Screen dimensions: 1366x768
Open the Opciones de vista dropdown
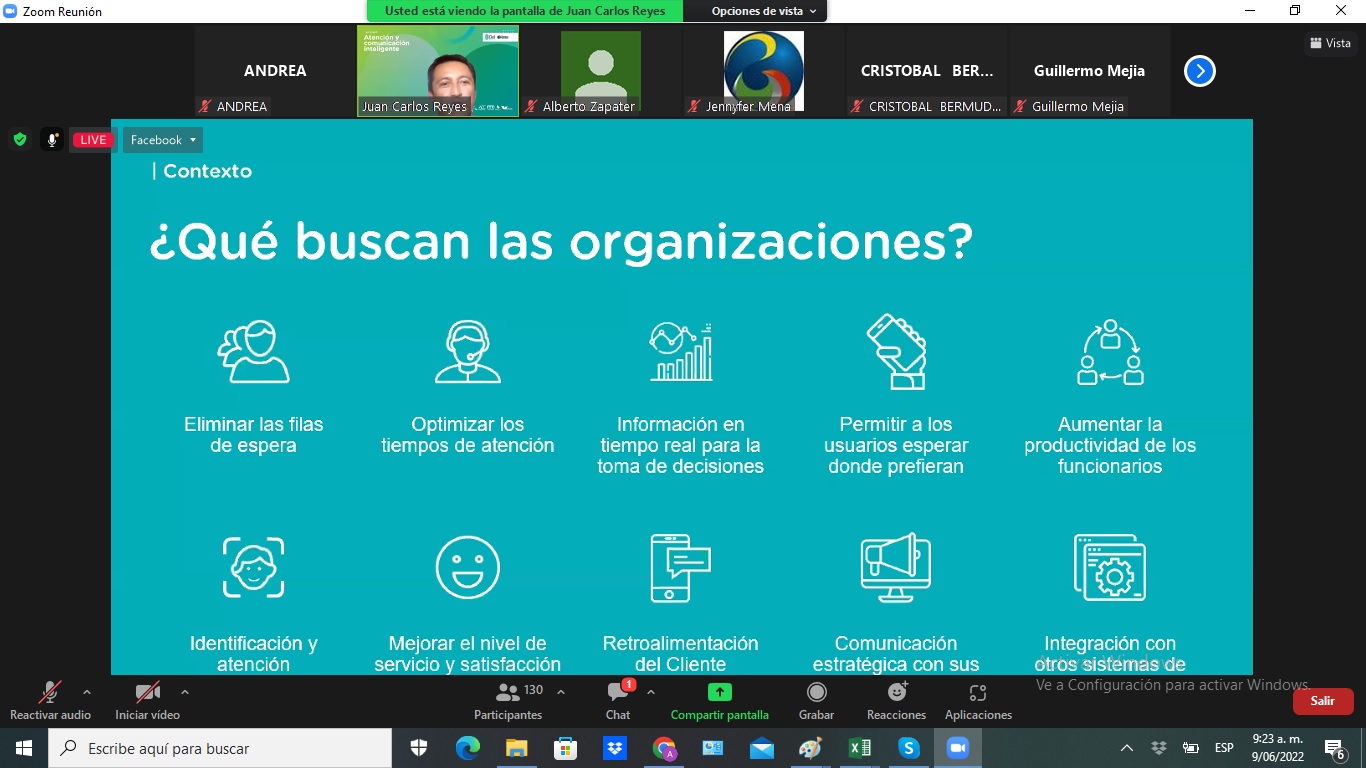pyautogui.click(x=764, y=11)
